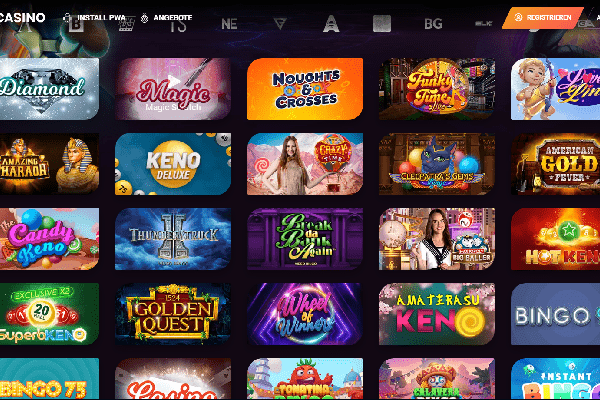Open the Noughts & Crosses game tile

[305, 89]
